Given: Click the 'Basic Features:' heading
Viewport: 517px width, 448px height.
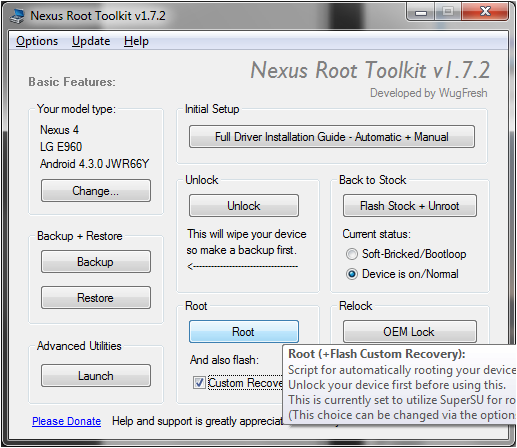Looking at the screenshot, I should pos(72,82).
